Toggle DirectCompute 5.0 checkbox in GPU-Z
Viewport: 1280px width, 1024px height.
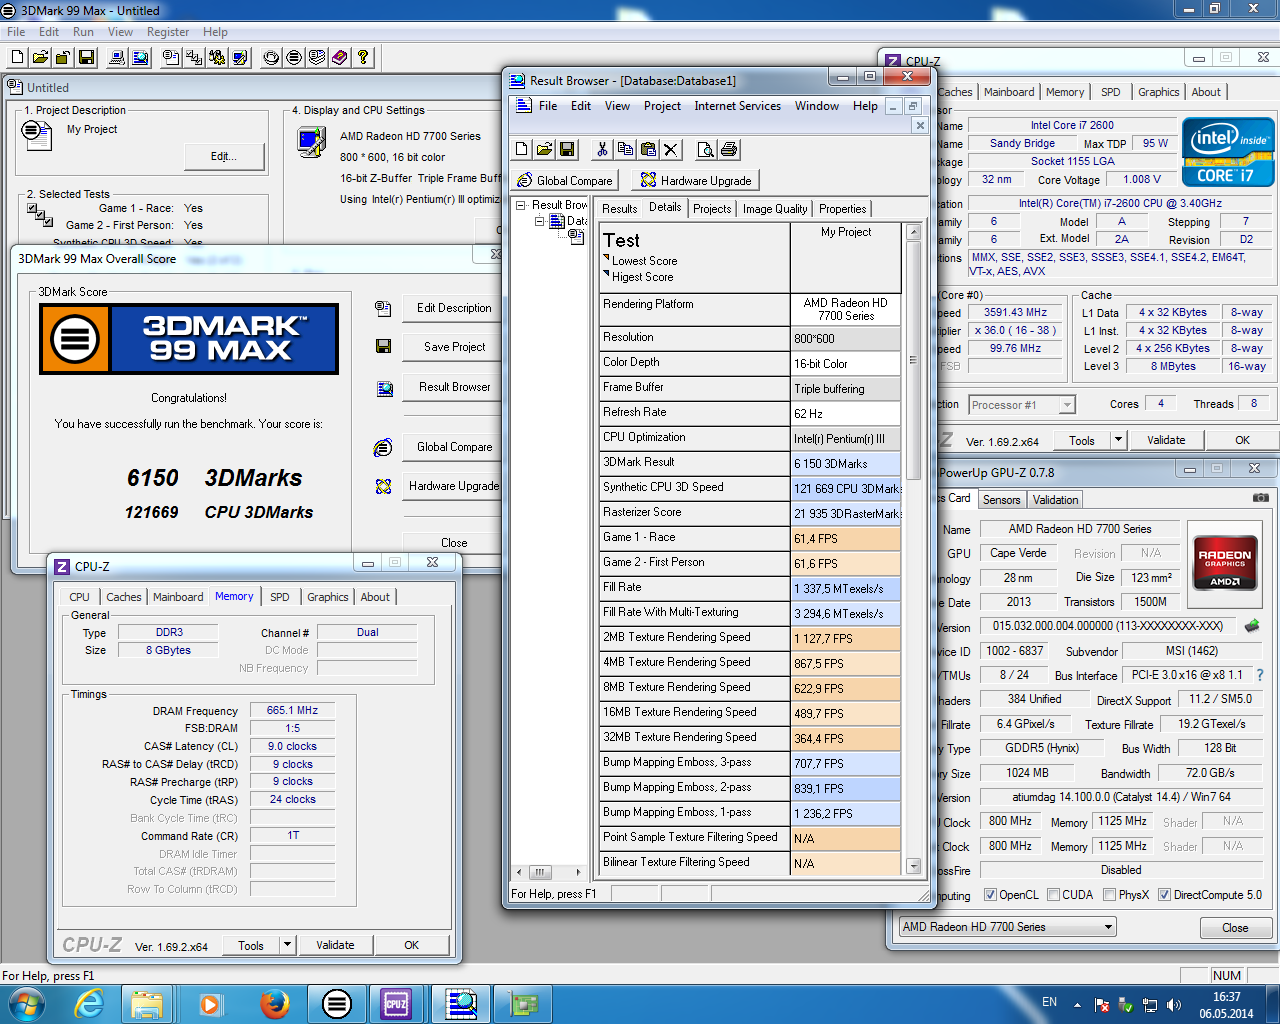pos(1164,895)
